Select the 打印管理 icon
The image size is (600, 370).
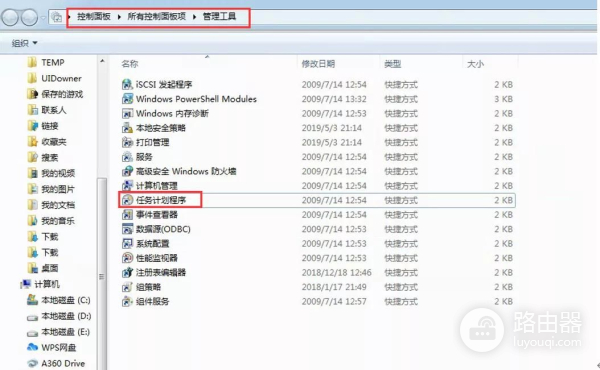(x=127, y=142)
